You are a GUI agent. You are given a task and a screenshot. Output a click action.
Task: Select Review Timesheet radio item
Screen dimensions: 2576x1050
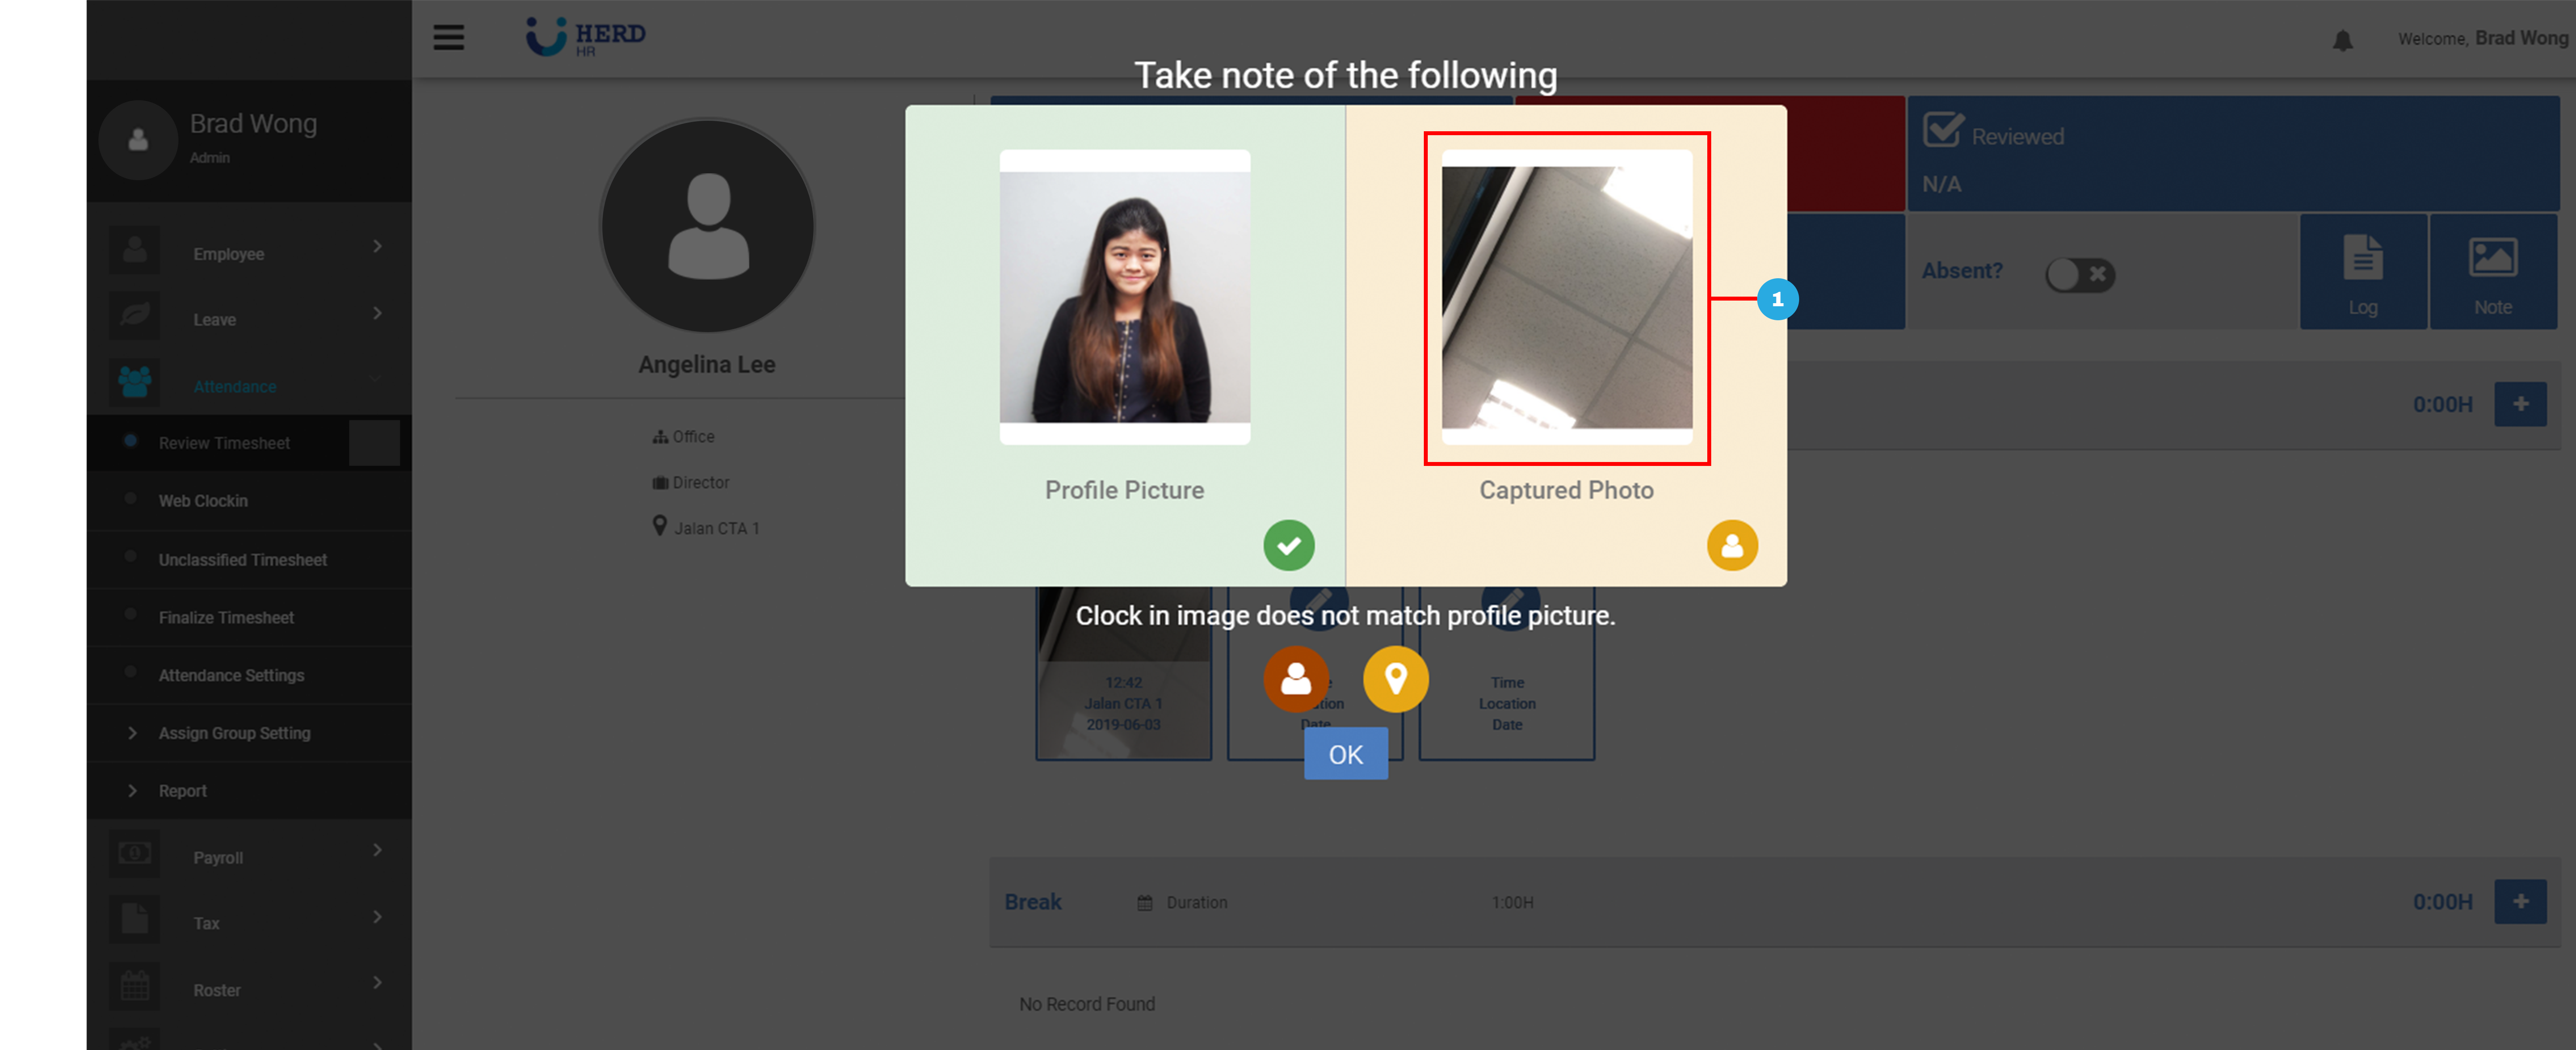click(224, 443)
